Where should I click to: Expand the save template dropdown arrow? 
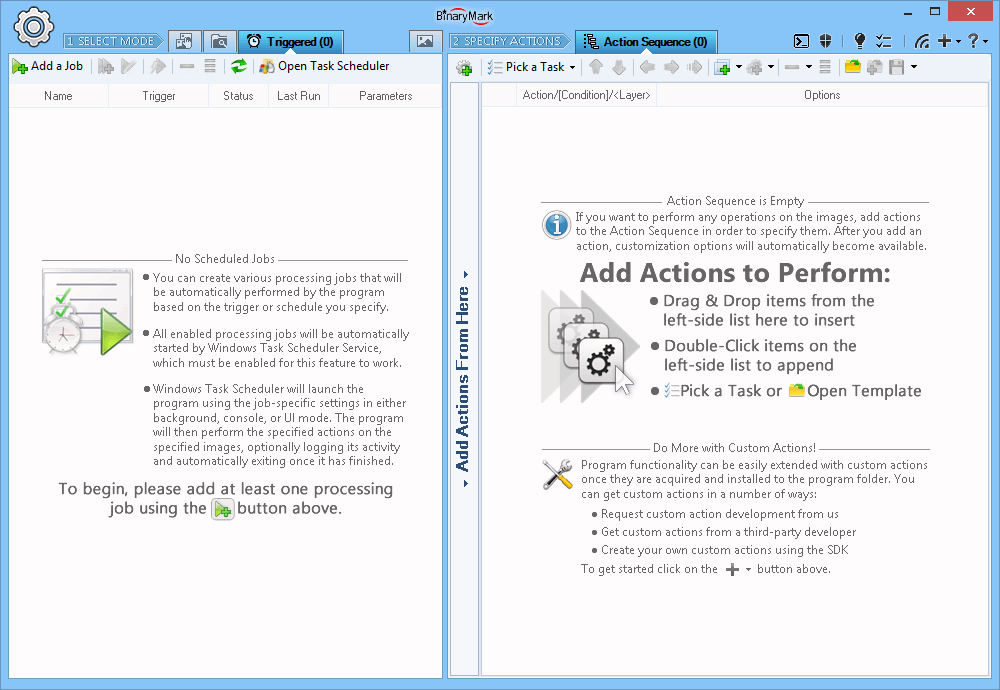tap(914, 67)
